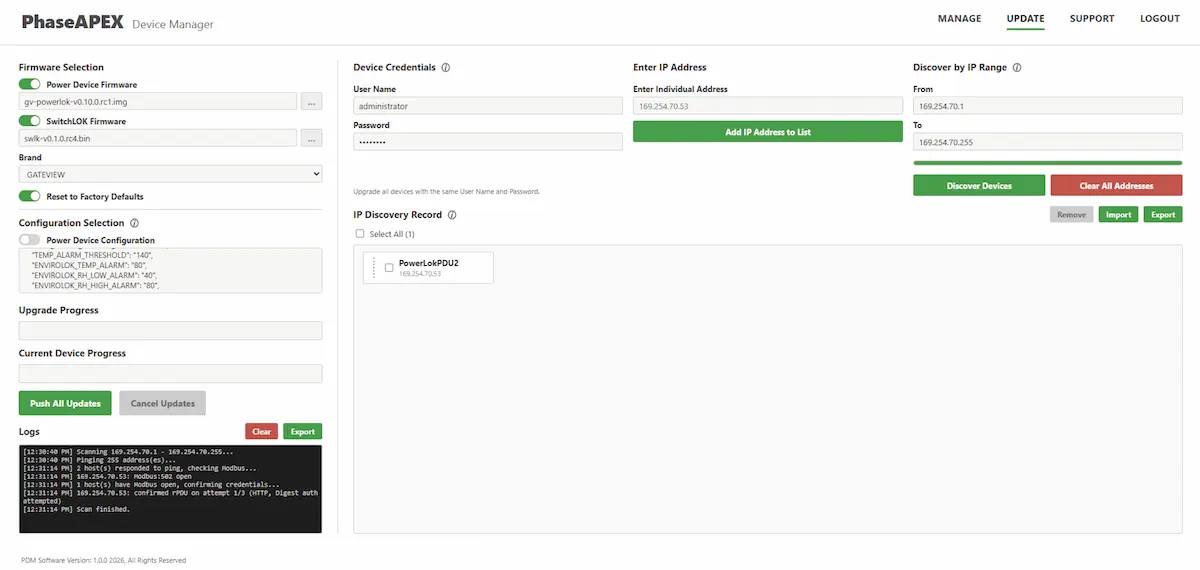Open the Brand GATEVIEW dropdown

coord(170,174)
